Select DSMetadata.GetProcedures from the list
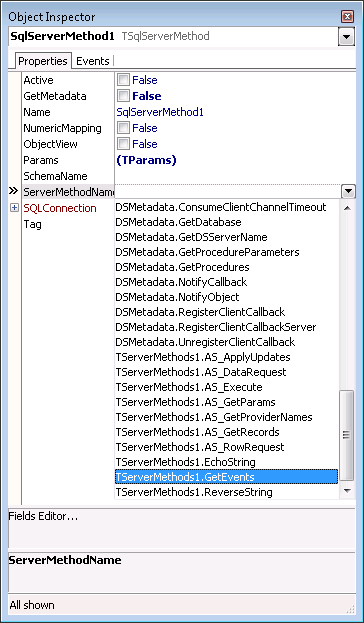This screenshot has height=623, width=364. coord(226,267)
